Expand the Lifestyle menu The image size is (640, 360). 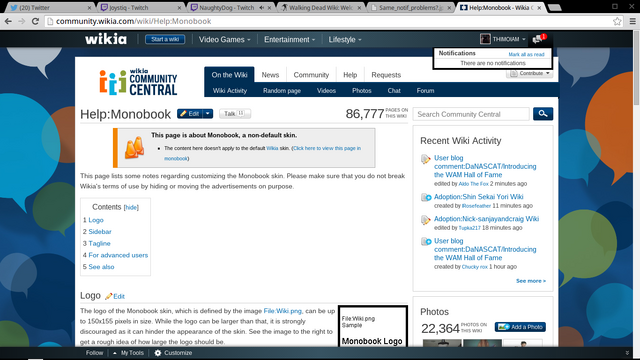345,40
